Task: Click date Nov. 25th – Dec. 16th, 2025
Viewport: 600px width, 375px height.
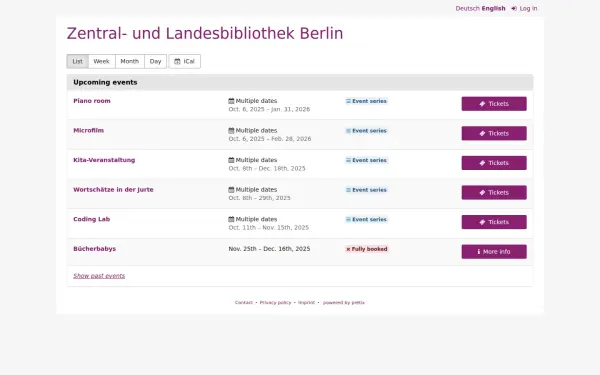Action: tap(269, 249)
